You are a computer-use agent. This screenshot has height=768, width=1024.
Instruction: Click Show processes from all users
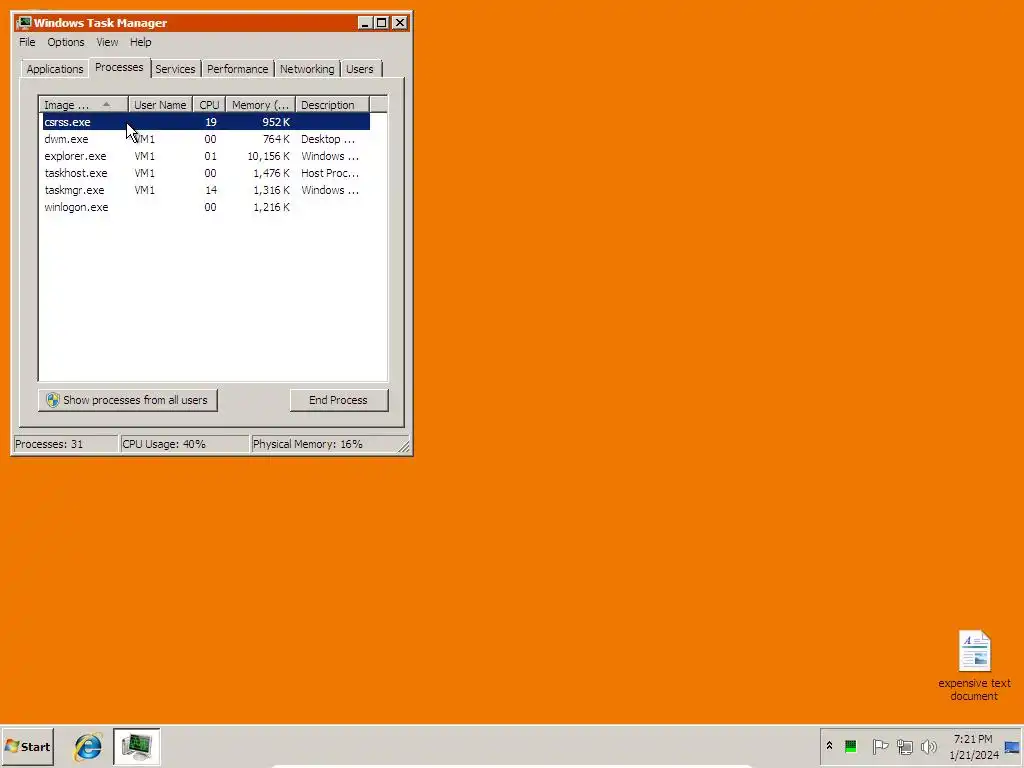coord(128,400)
